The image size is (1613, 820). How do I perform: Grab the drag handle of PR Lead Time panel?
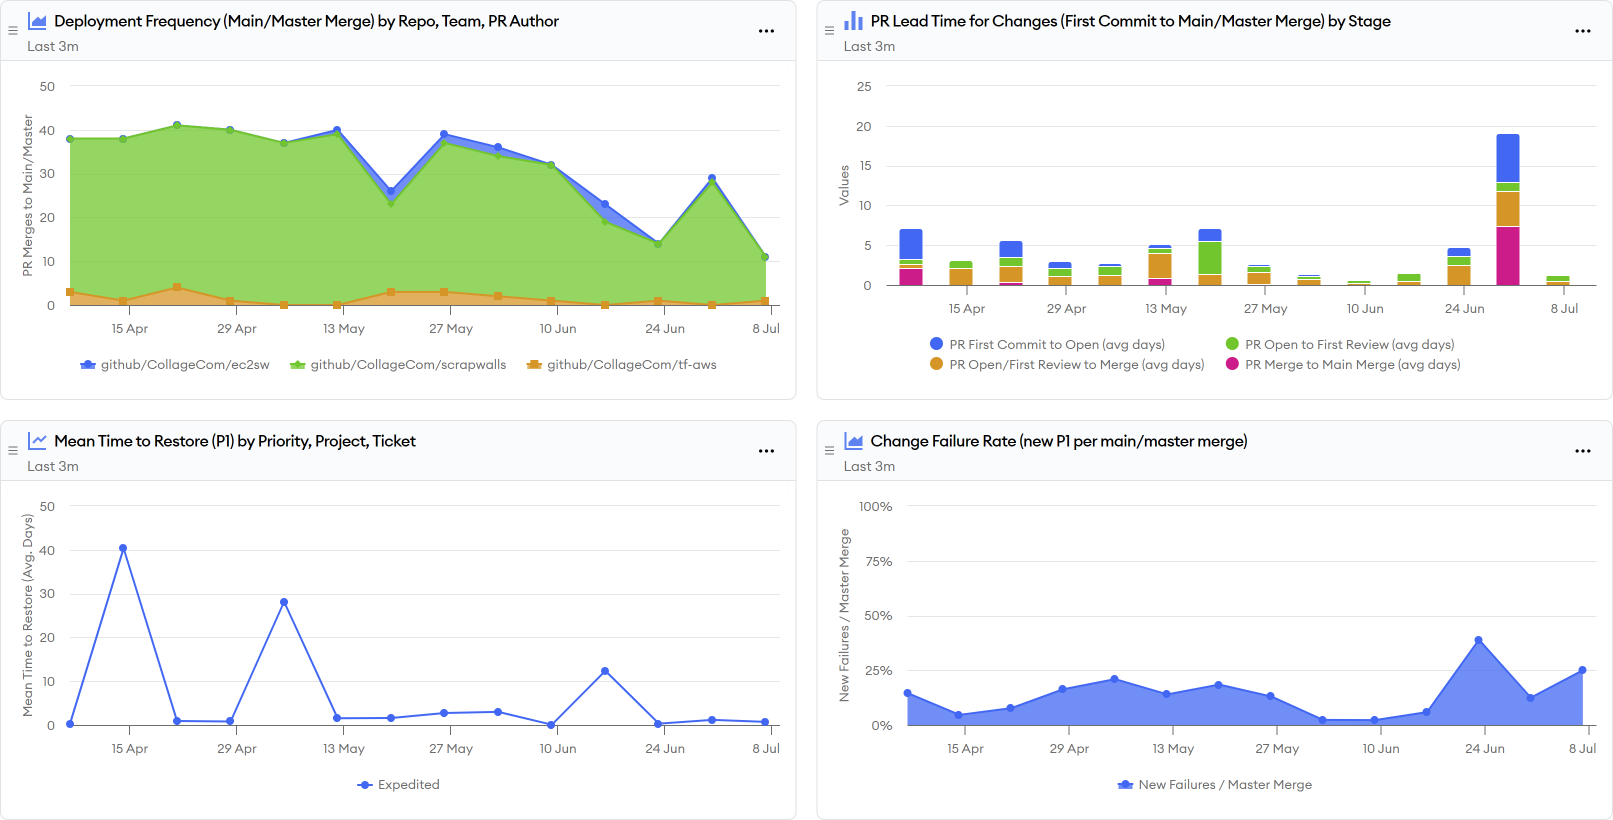coord(829,31)
